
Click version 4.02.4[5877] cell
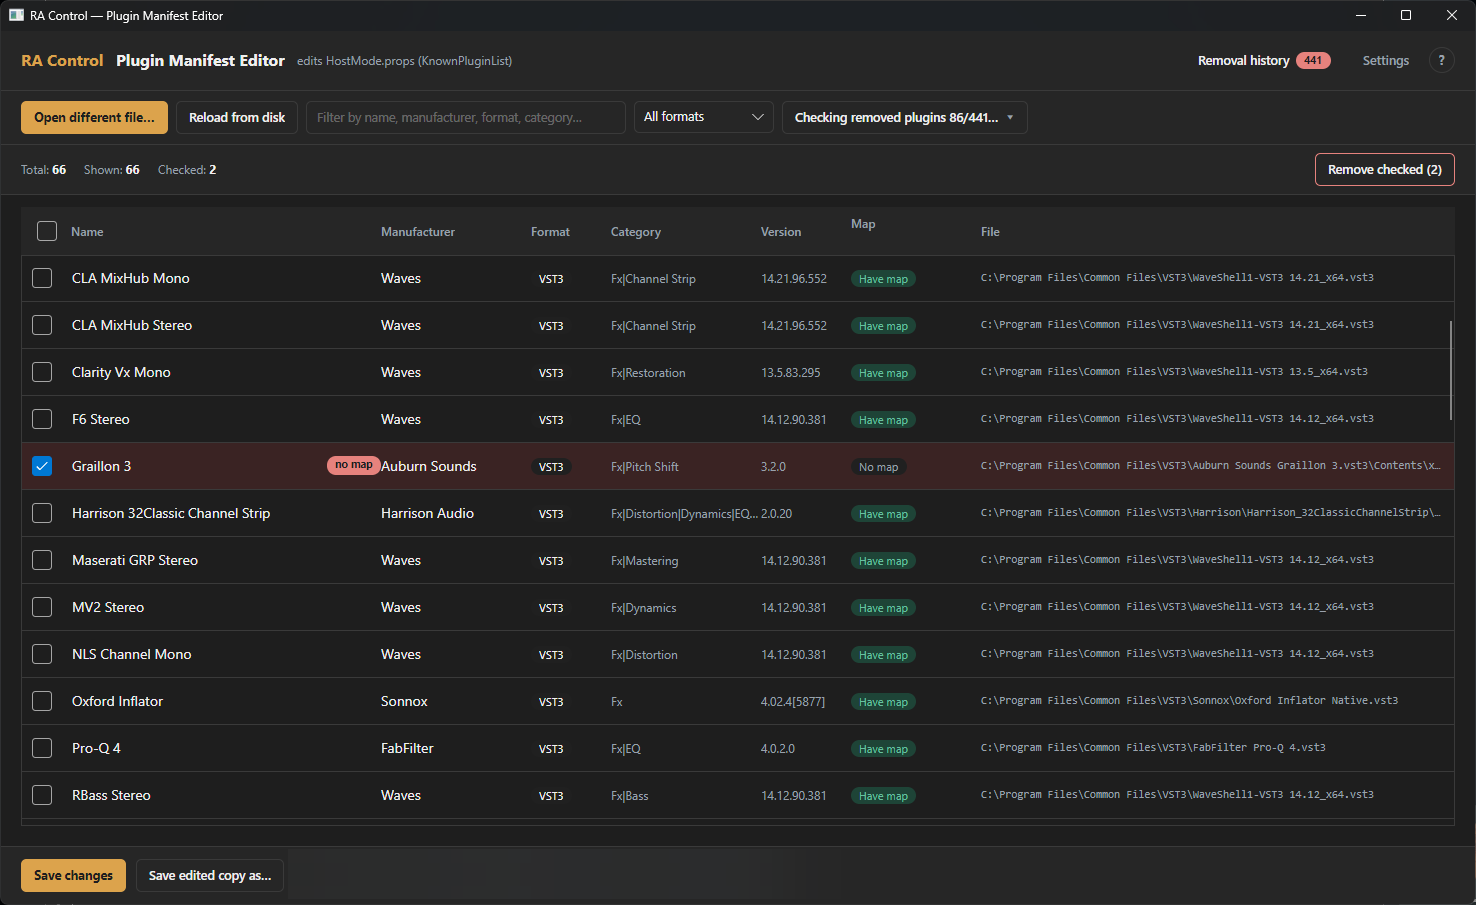click(792, 702)
